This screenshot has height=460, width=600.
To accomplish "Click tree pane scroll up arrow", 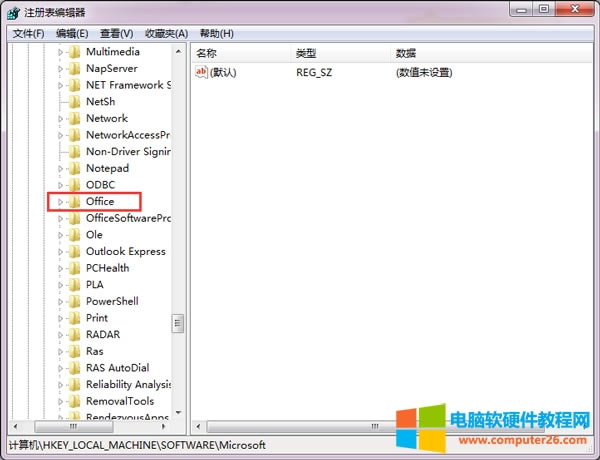I will [178, 51].
